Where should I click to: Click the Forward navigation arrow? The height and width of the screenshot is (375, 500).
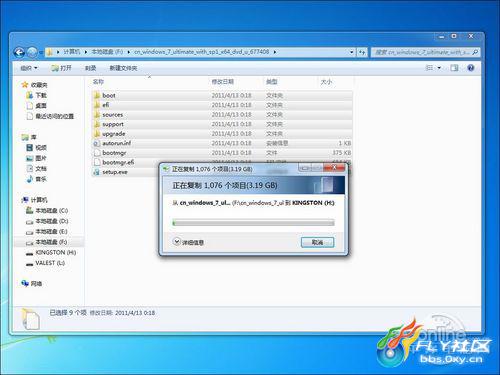[x=32, y=52]
